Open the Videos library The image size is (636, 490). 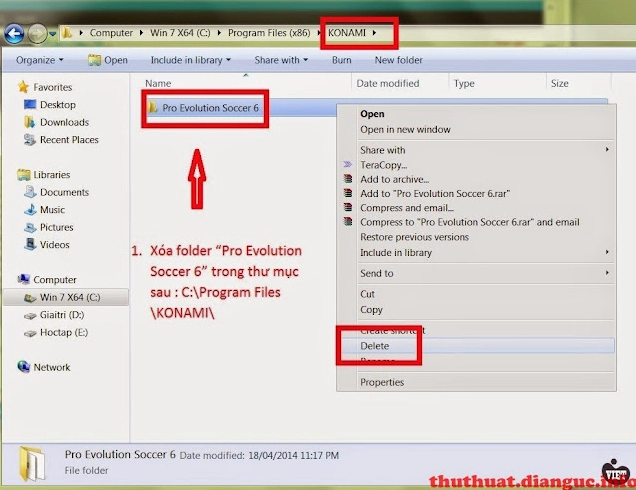54,245
